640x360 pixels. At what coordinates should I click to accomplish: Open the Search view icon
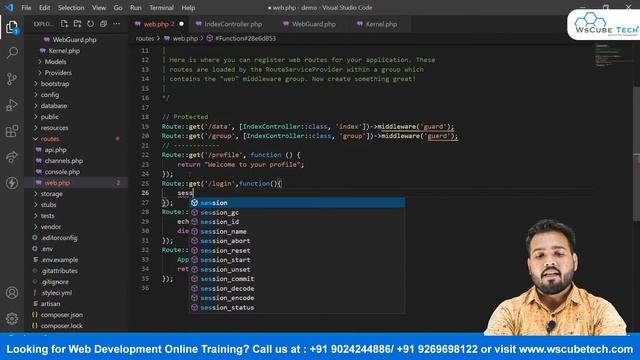coord(12,53)
